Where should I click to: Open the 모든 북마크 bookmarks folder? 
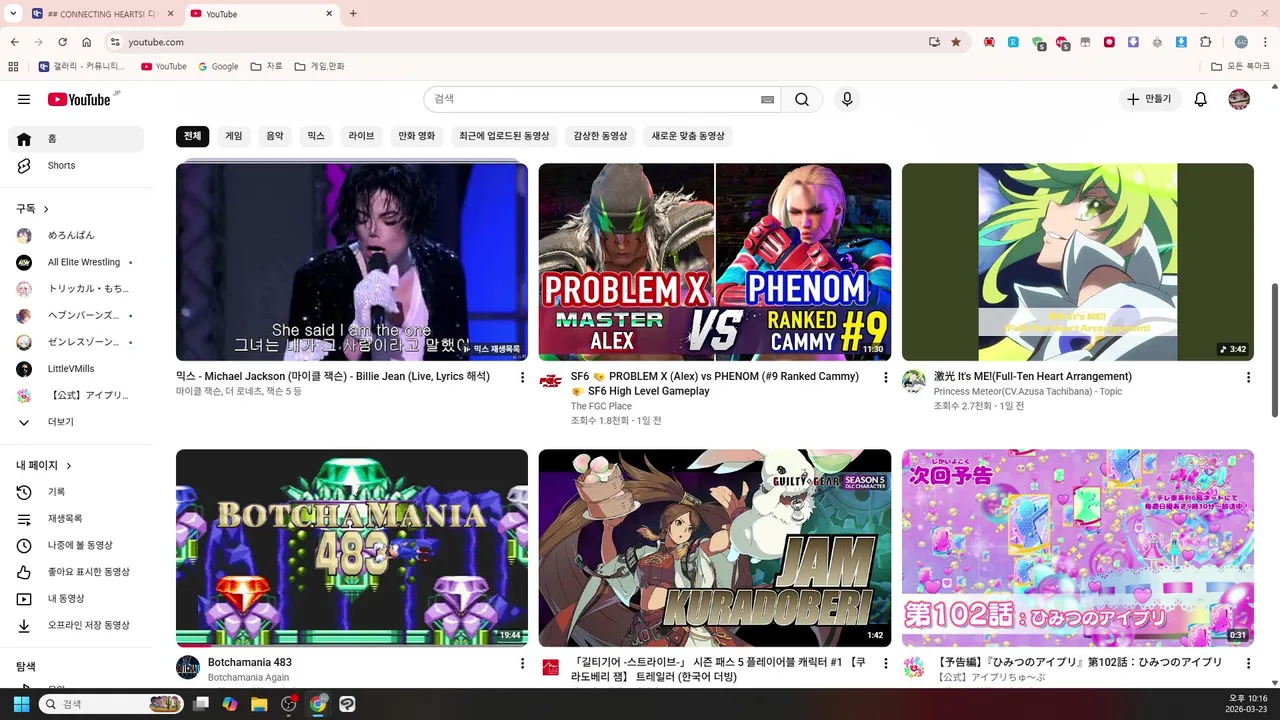pyautogui.click(x=1240, y=66)
